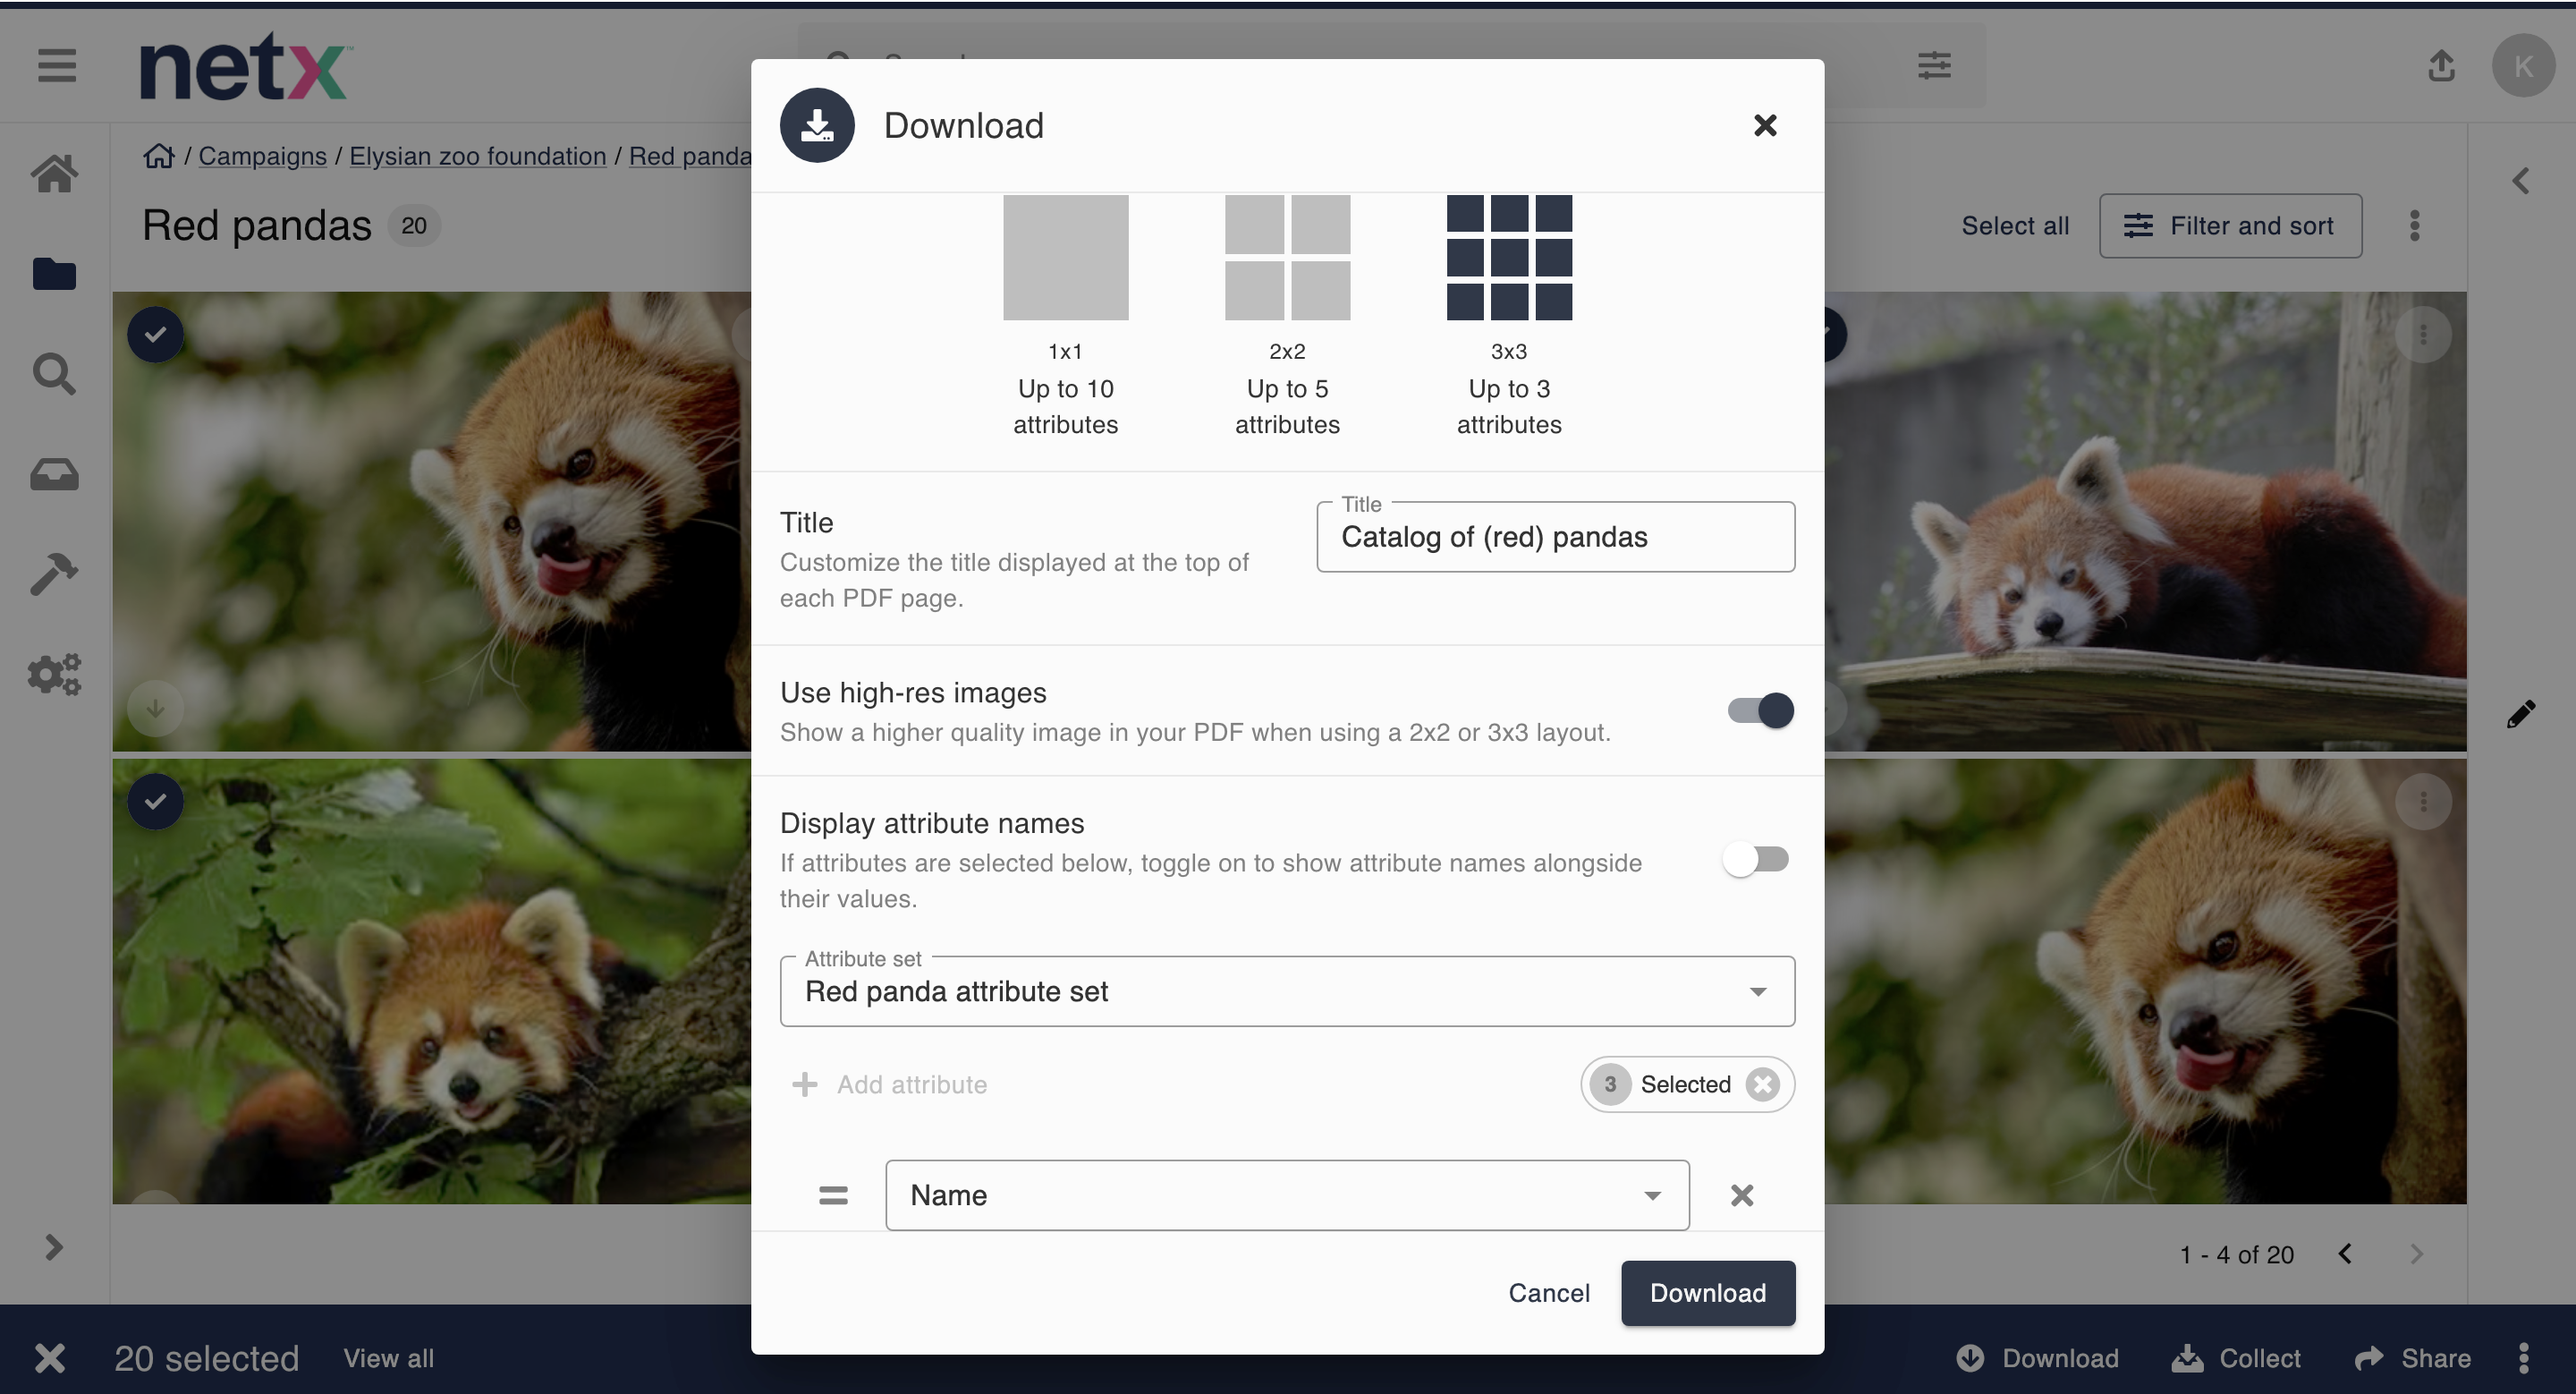Expand the left sidebar chevron
Image resolution: width=2576 pixels, height=1394 pixels.
pos(54,1247)
